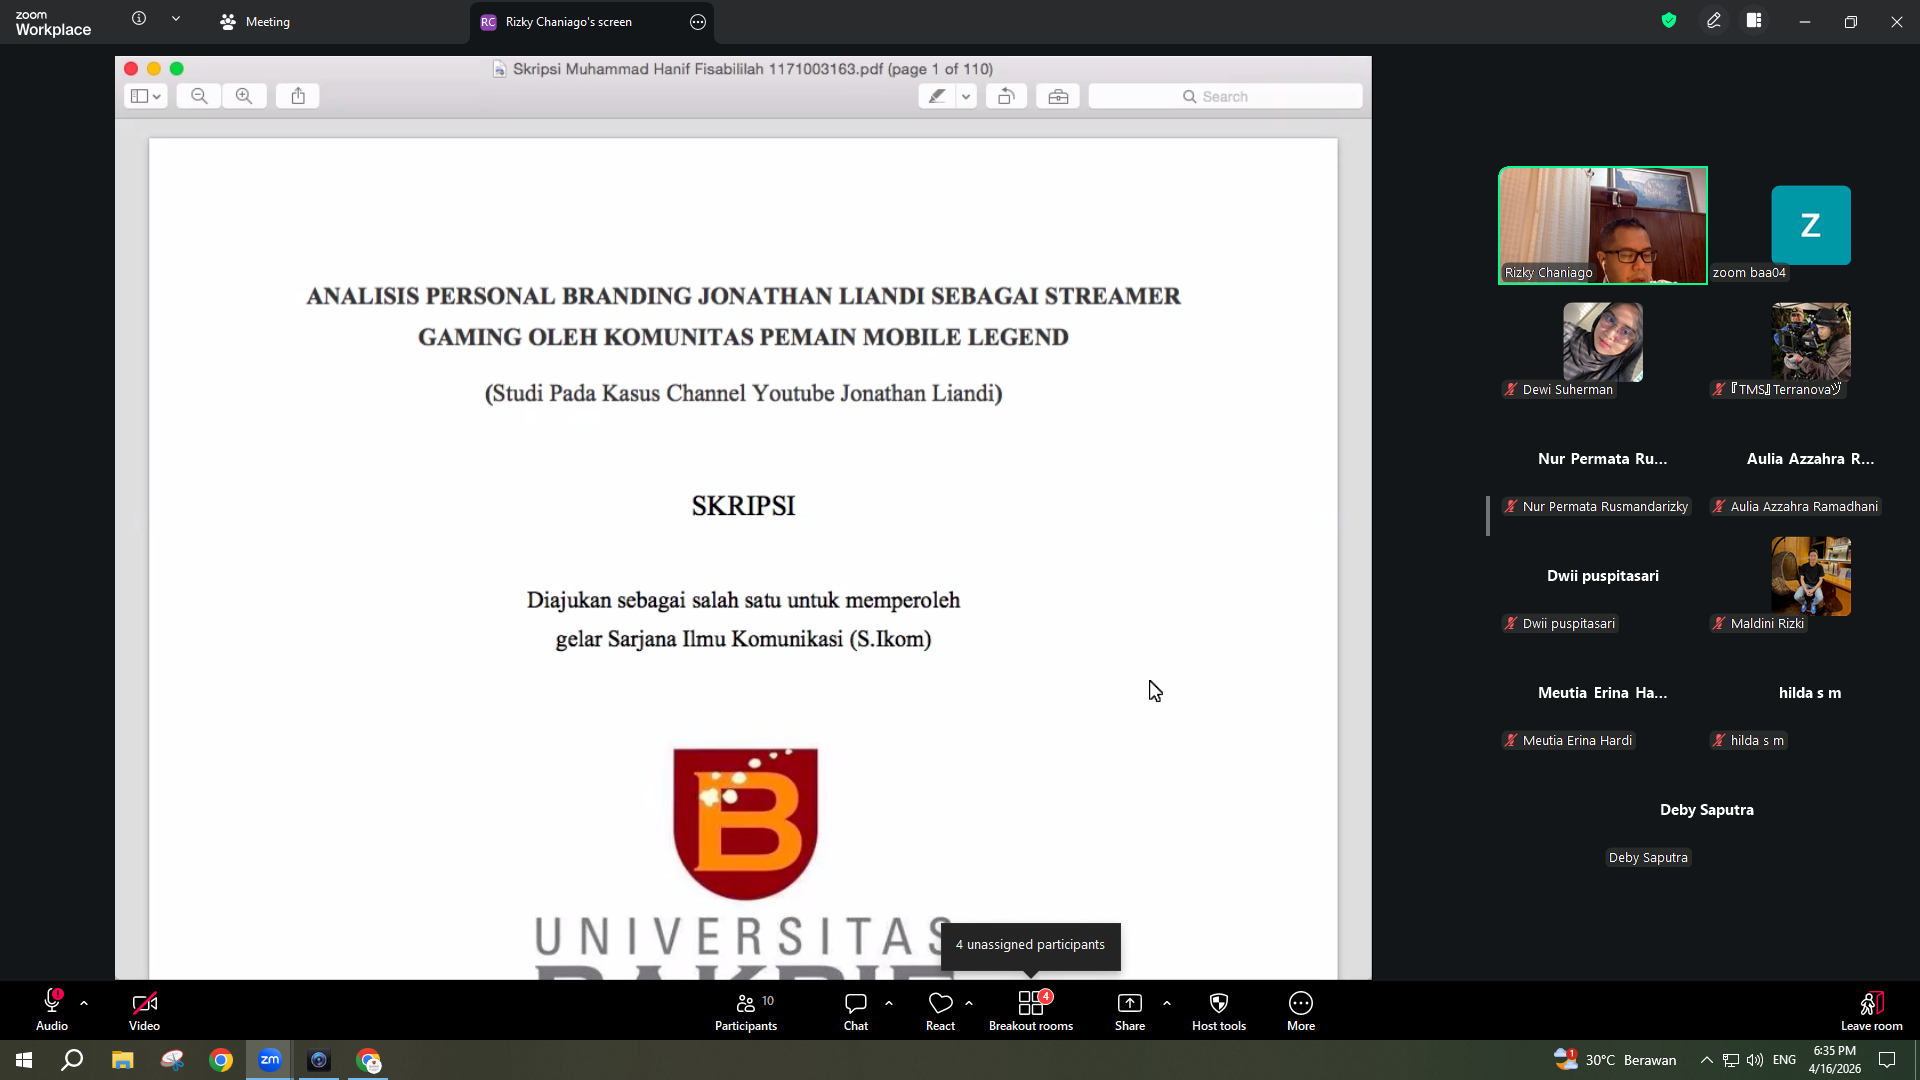Select Nur Permata Rusmandarizky name label
This screenshot has width=1920, height=1080.
tap(1596, 507)
